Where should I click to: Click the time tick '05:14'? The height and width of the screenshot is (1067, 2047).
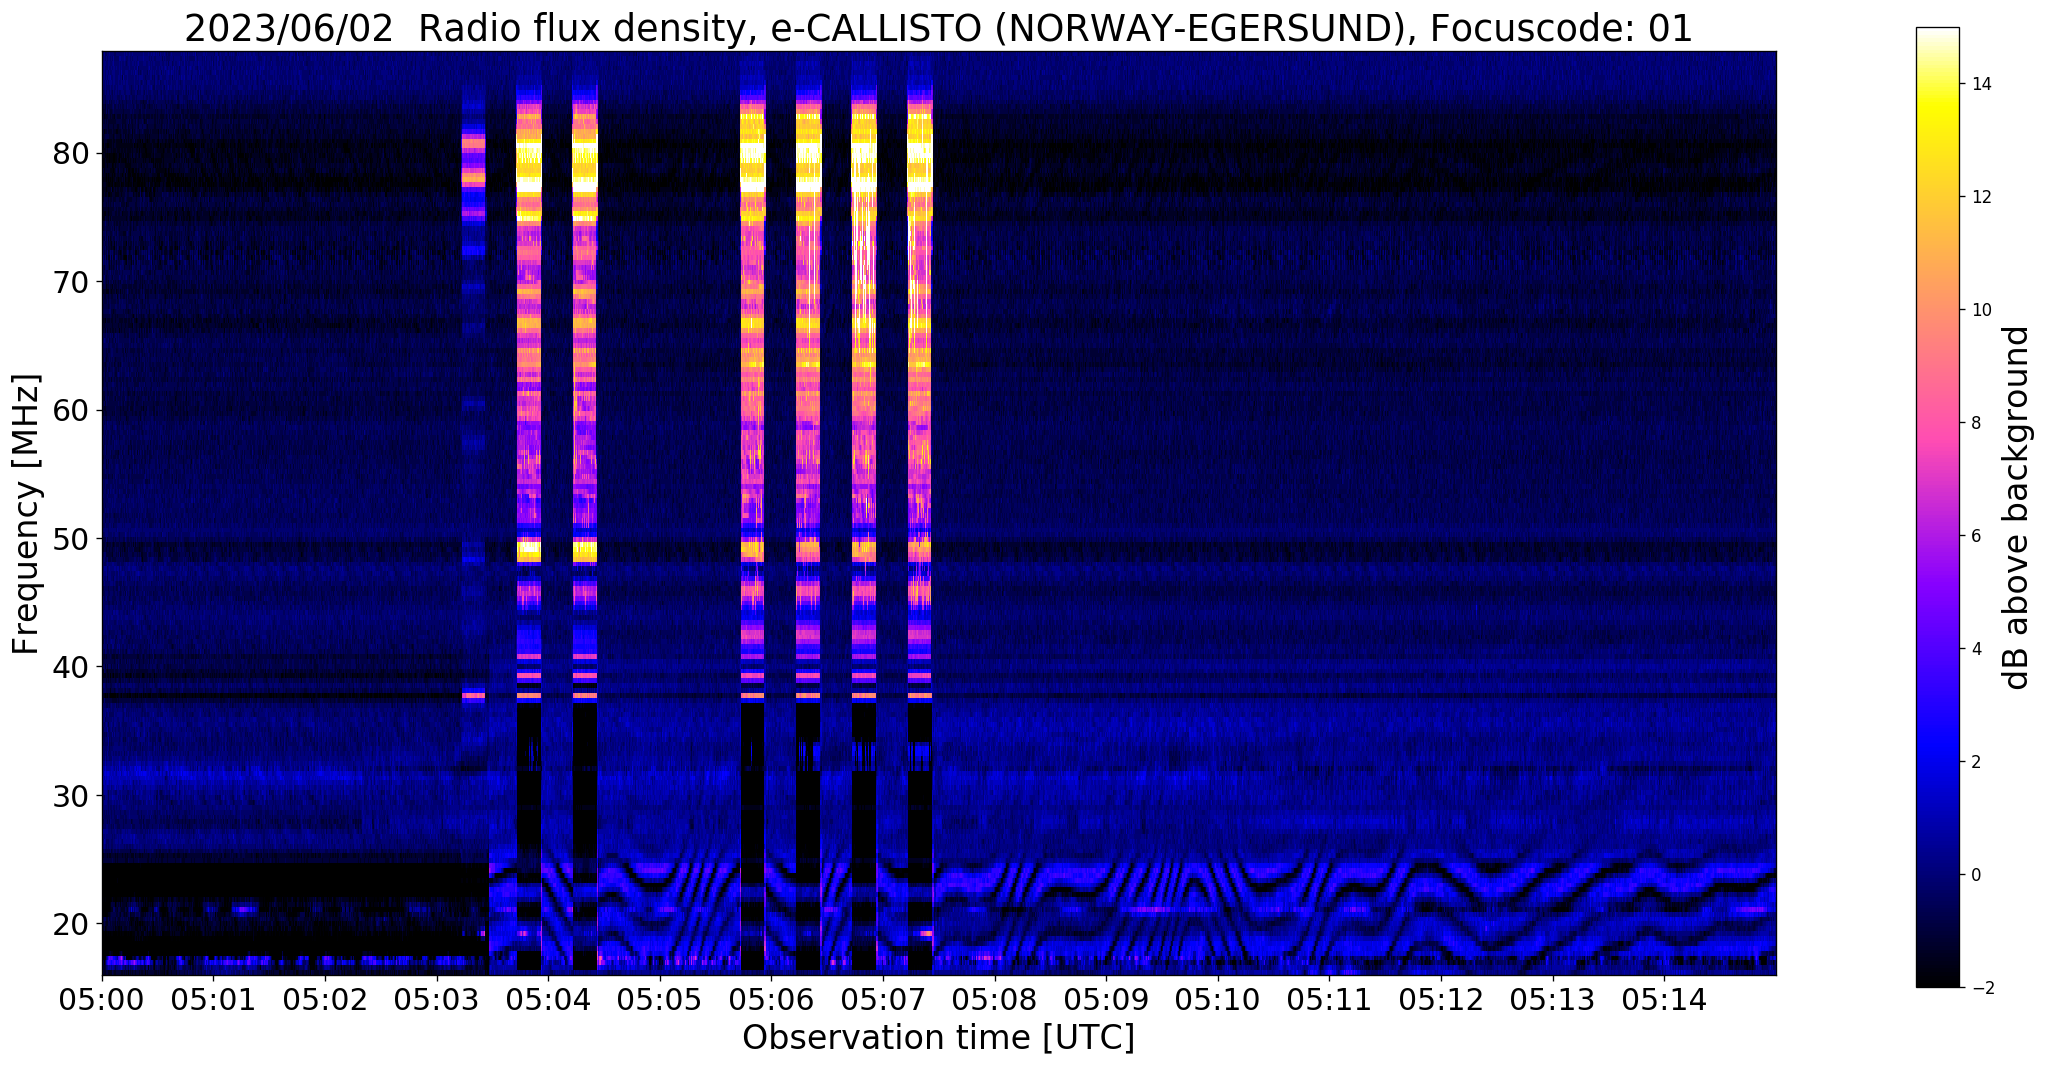click(1665, 998)
